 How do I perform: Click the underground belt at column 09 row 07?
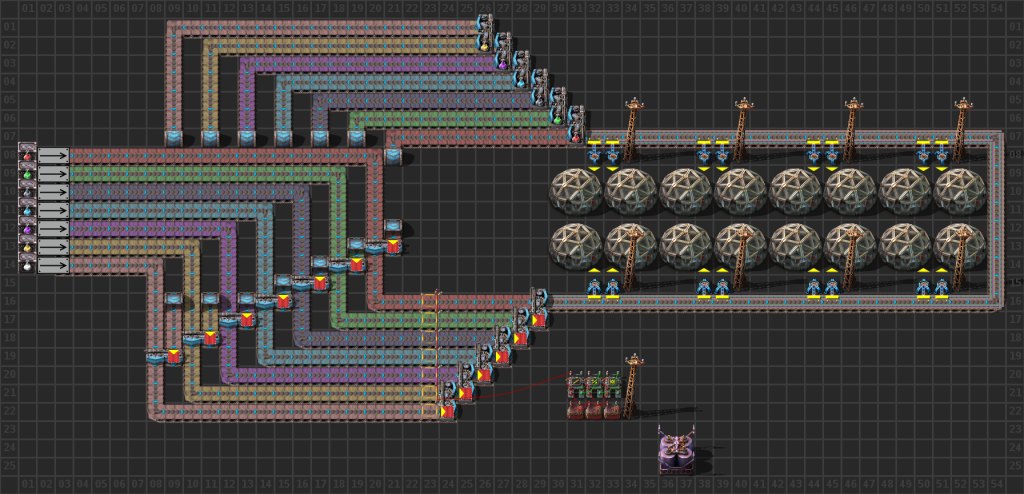pos(174,137)
